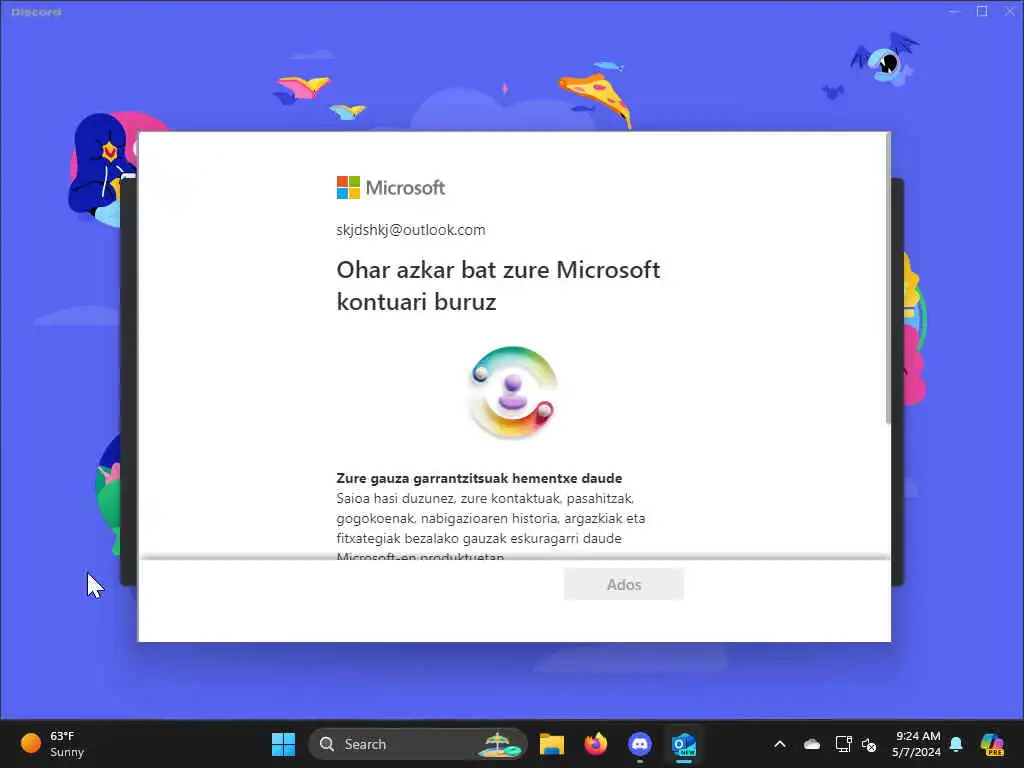
Task: Close the Discord window
Action: [x=1009, y=11]
